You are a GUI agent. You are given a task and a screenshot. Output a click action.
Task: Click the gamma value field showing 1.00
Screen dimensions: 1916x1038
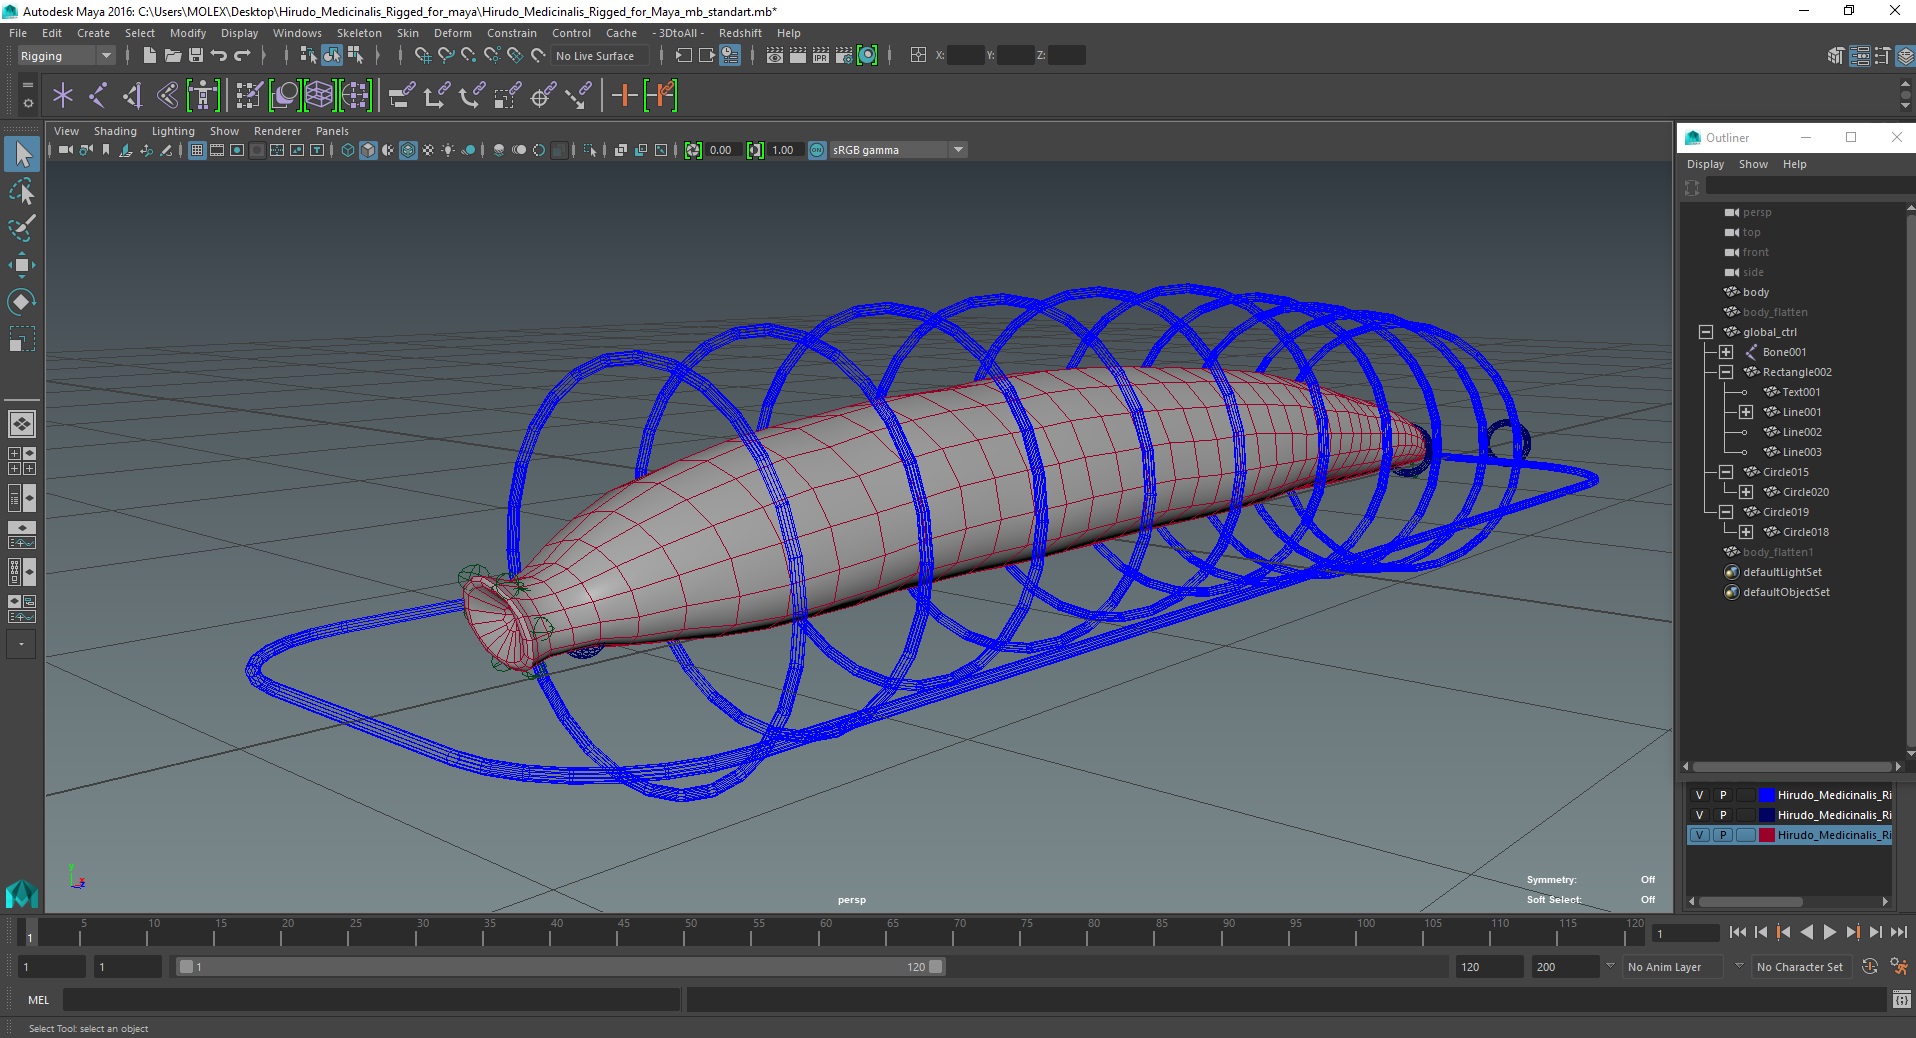(784, 150)
